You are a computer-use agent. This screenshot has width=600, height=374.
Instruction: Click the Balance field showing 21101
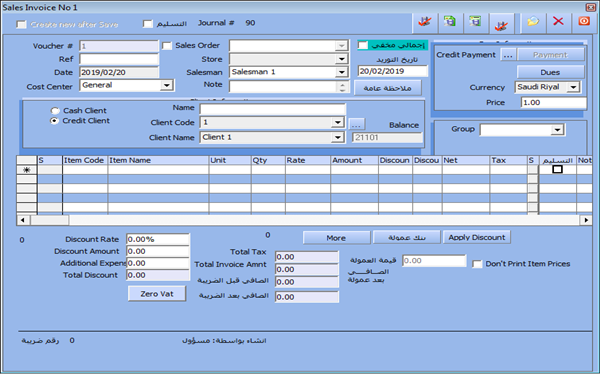(387, 137)
